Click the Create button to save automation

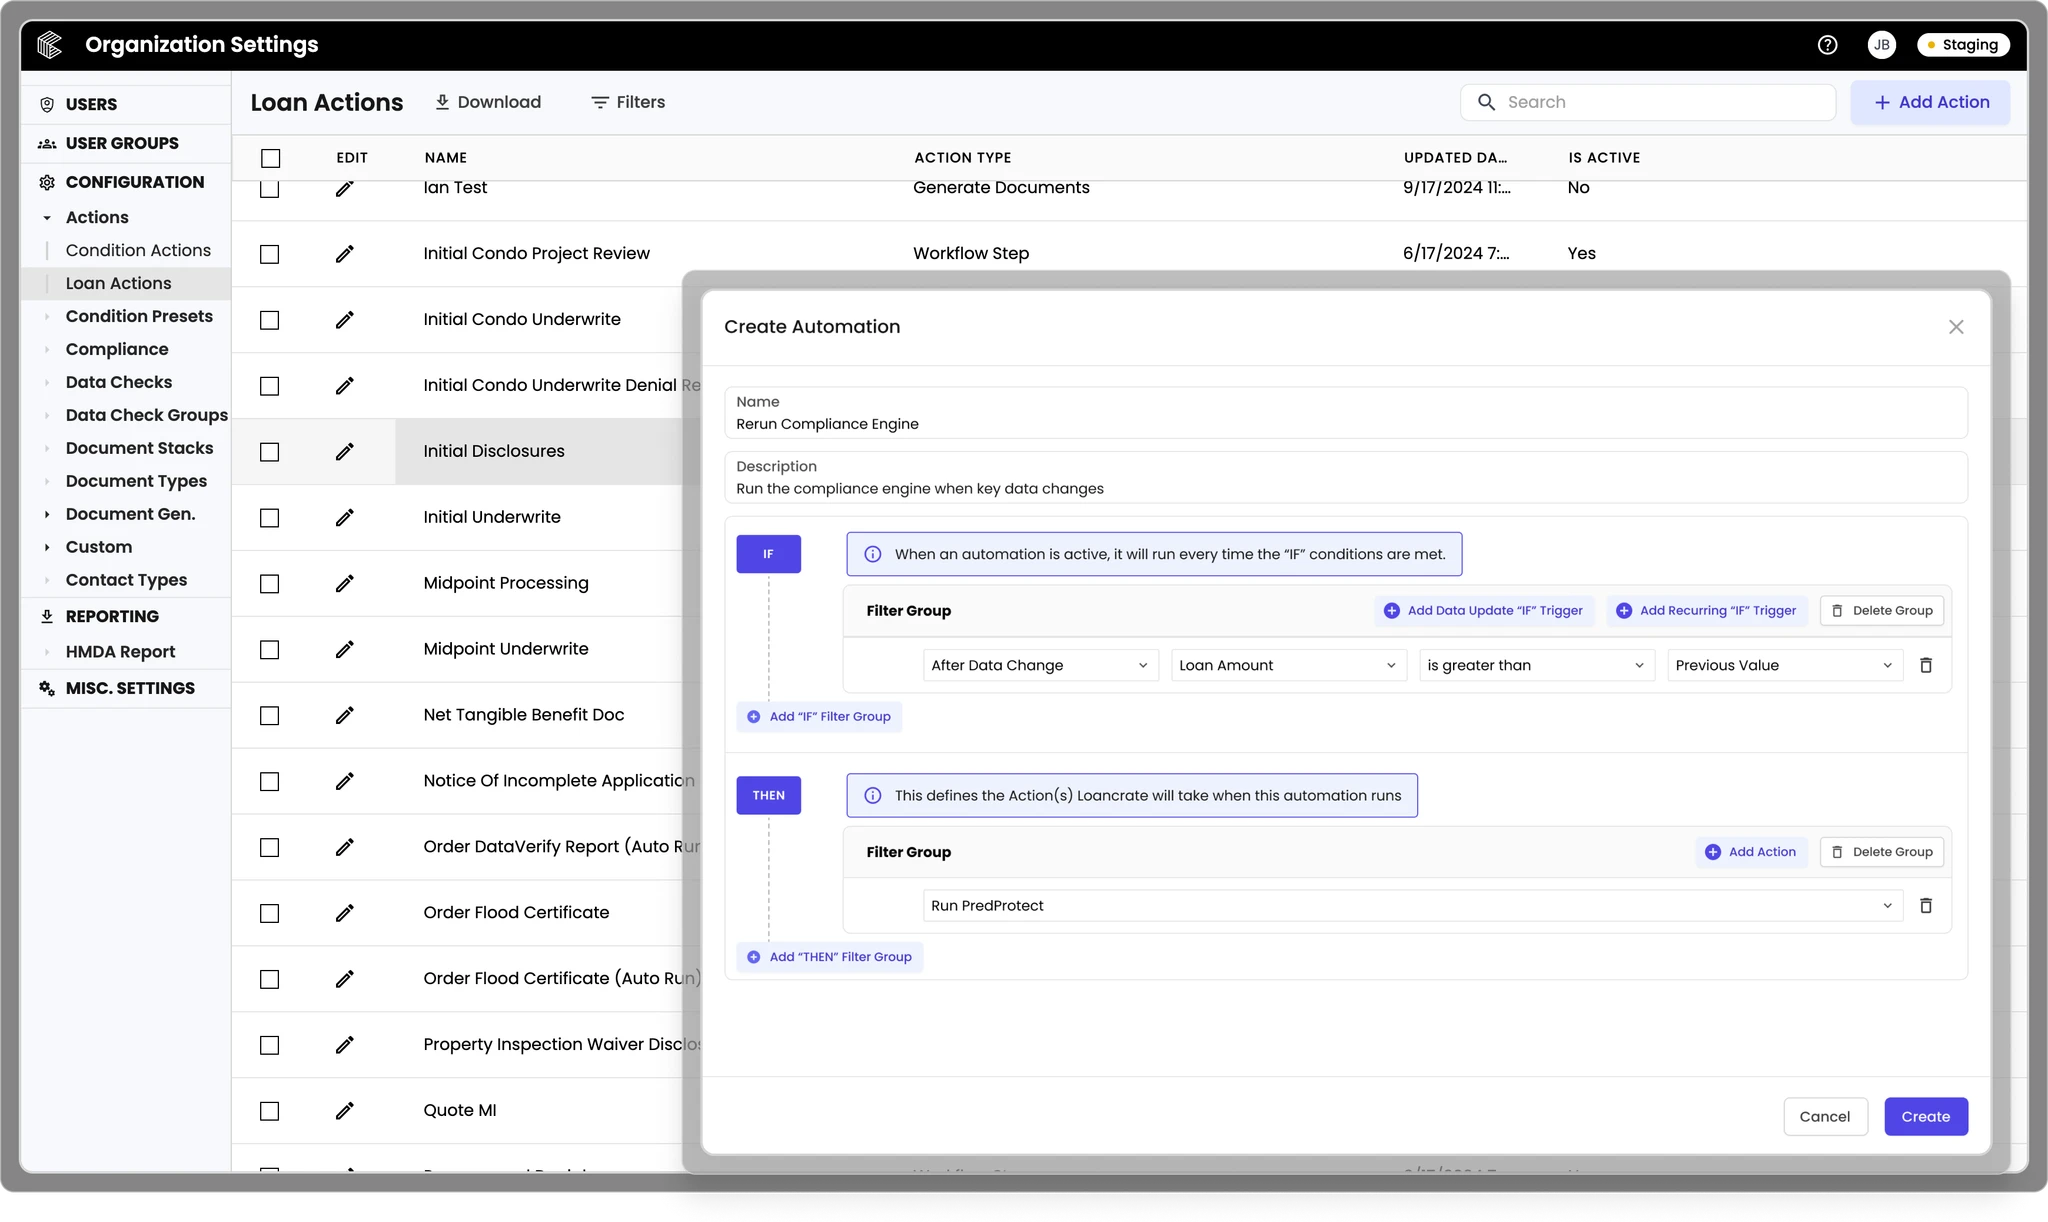click(1925, 1116)
